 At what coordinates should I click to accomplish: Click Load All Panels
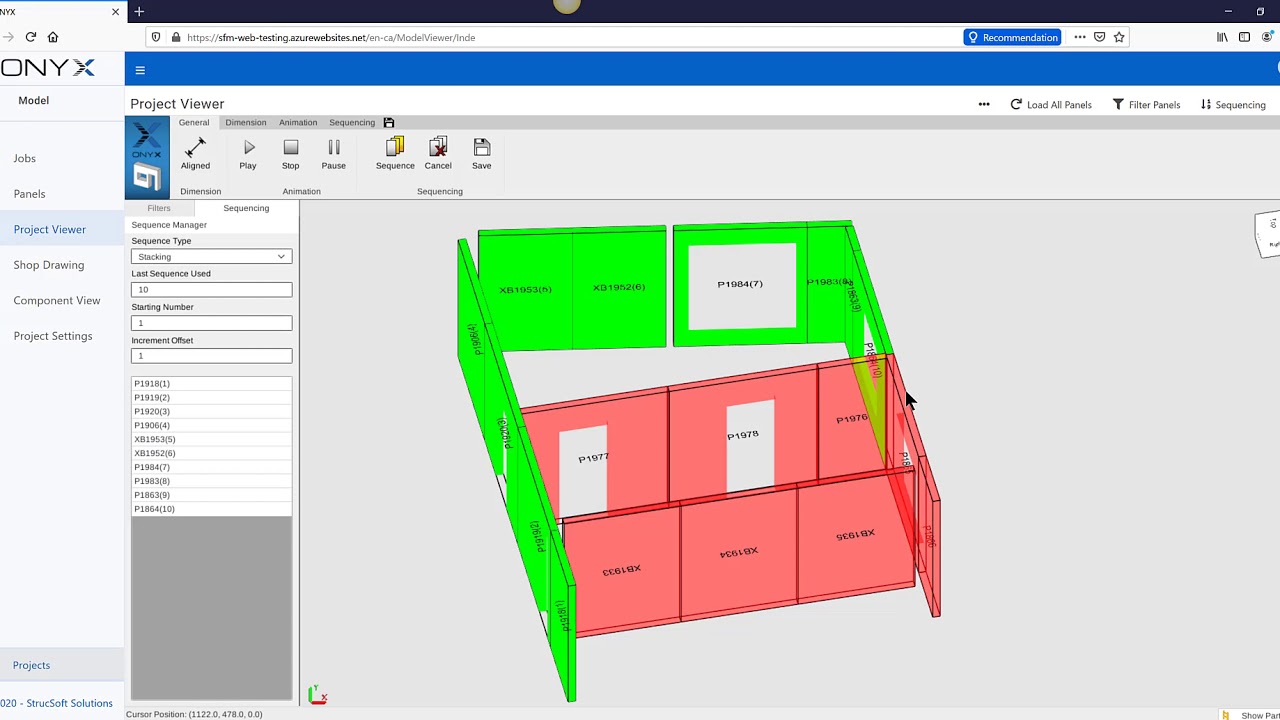(1051, 104)
